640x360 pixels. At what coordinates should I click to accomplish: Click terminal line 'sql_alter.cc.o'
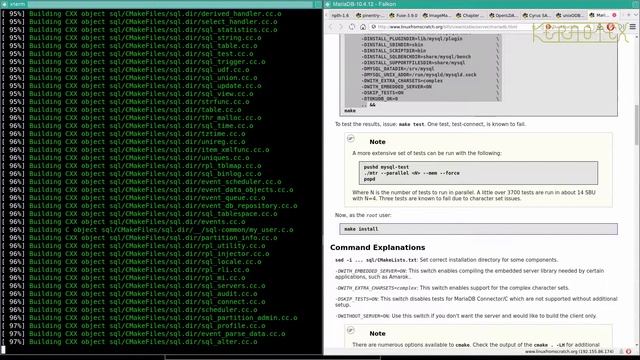[x=129, y=342]
